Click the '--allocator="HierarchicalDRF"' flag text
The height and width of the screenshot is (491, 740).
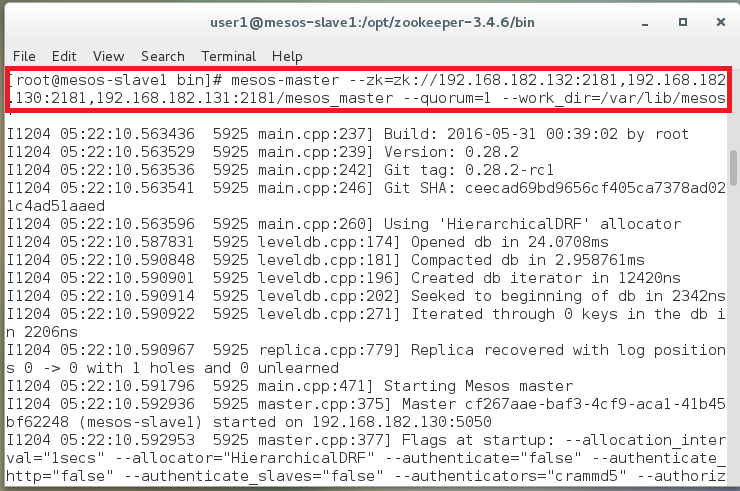pyautogui.click(x=244, y=457)
